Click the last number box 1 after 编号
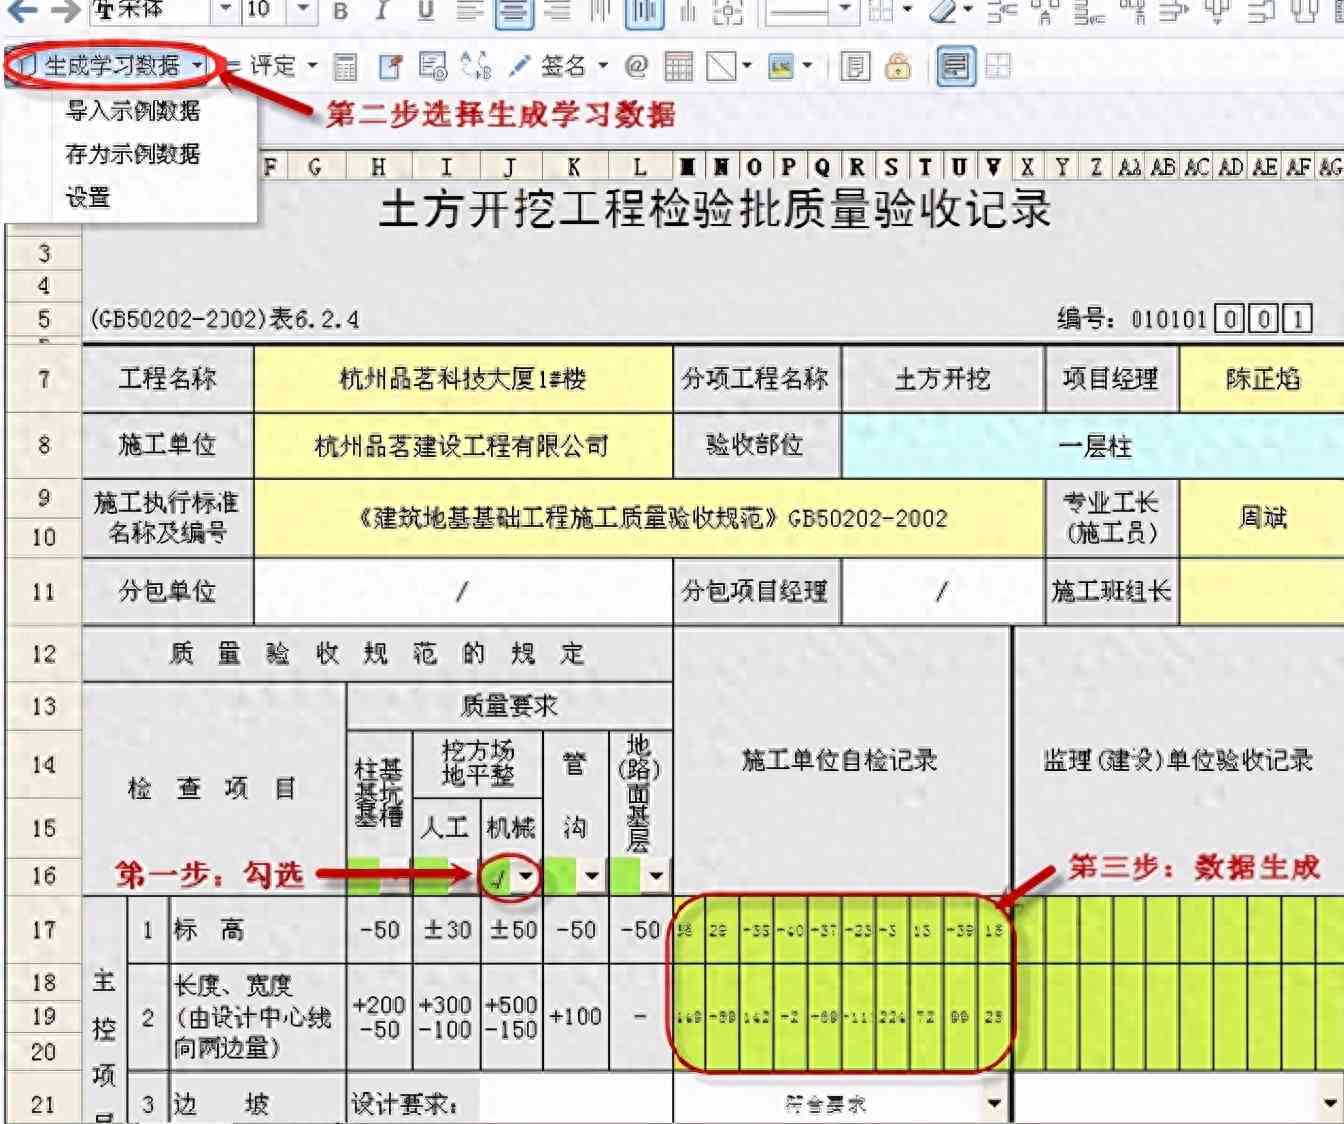 1298,320
